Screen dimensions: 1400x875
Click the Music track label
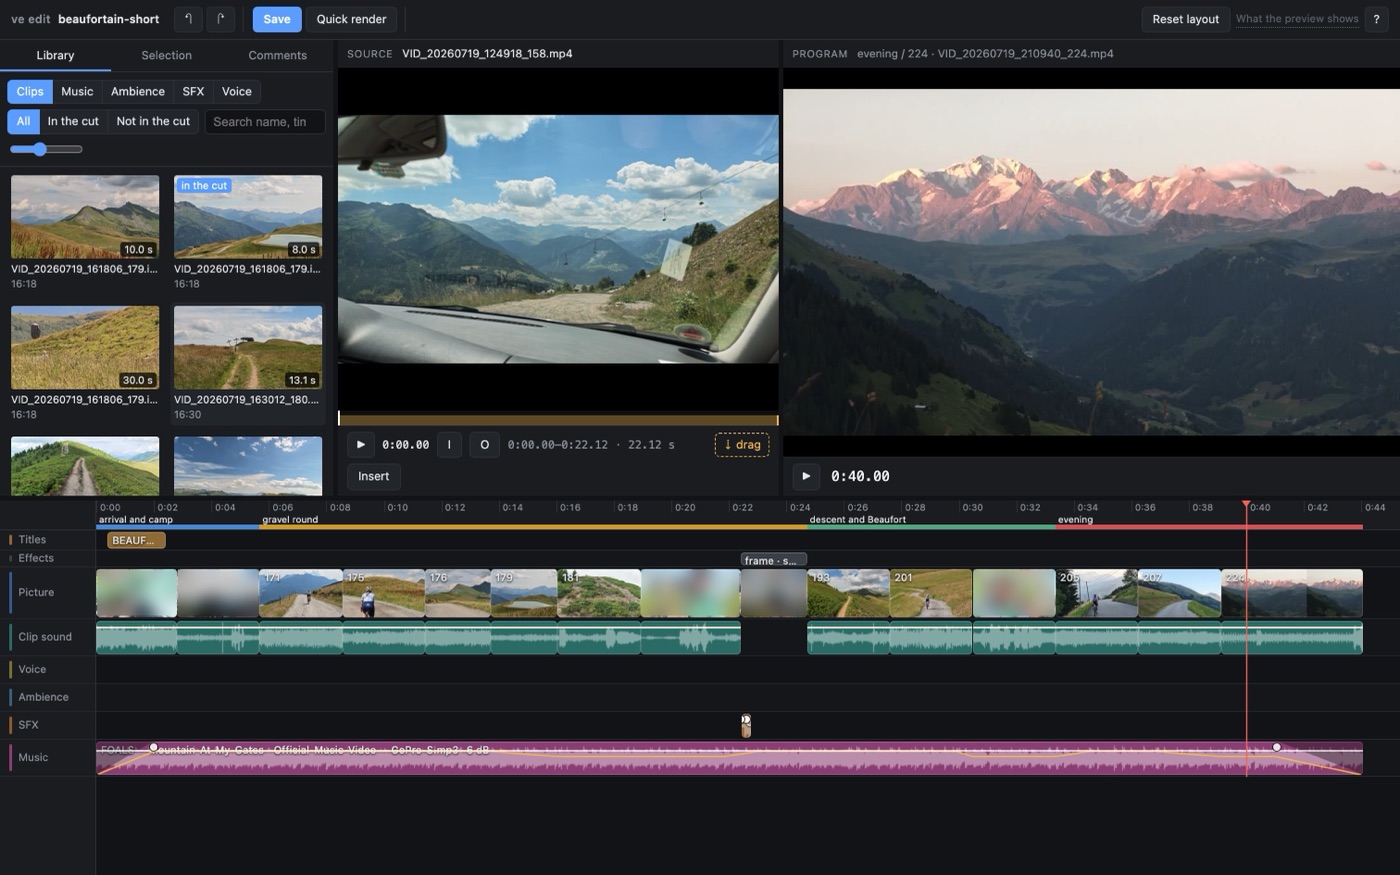click(x=33, y=758)
